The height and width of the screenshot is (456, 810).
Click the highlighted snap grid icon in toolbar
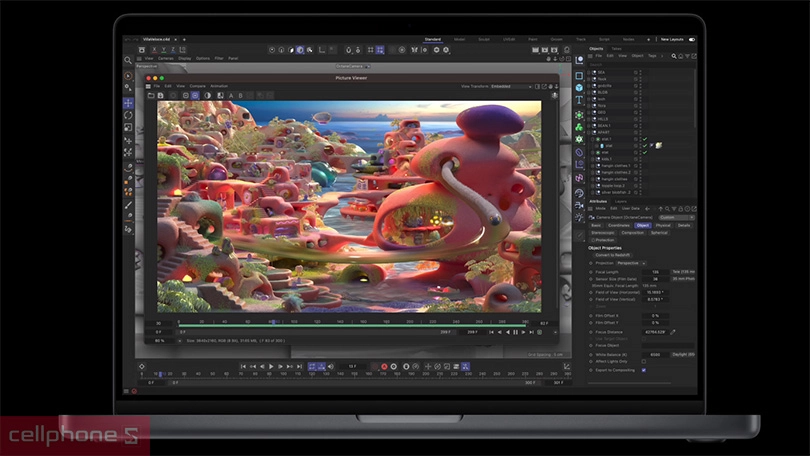coord(380,50)
